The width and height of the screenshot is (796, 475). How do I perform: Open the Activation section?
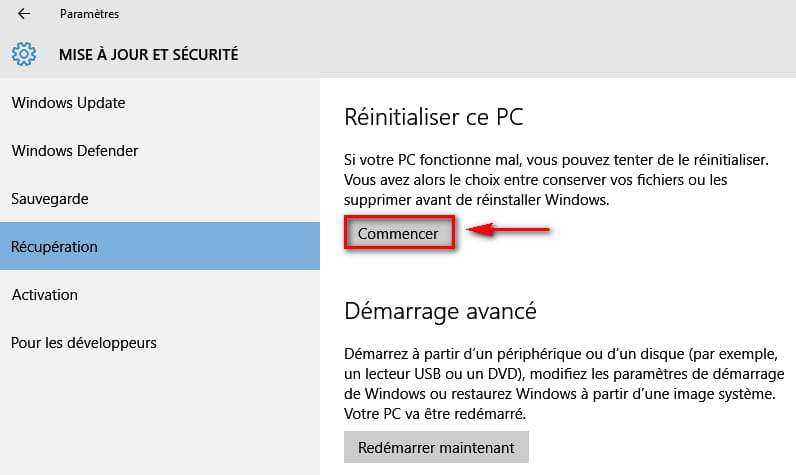tap(45, 295)
